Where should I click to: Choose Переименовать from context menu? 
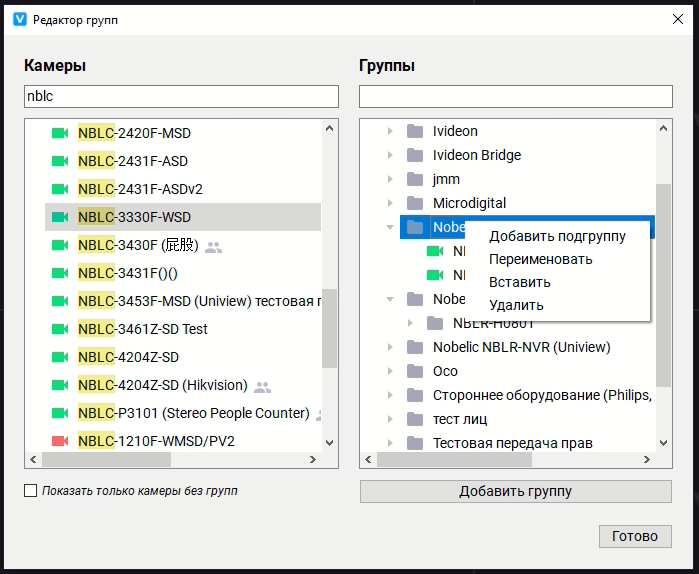tap(557, 259)
